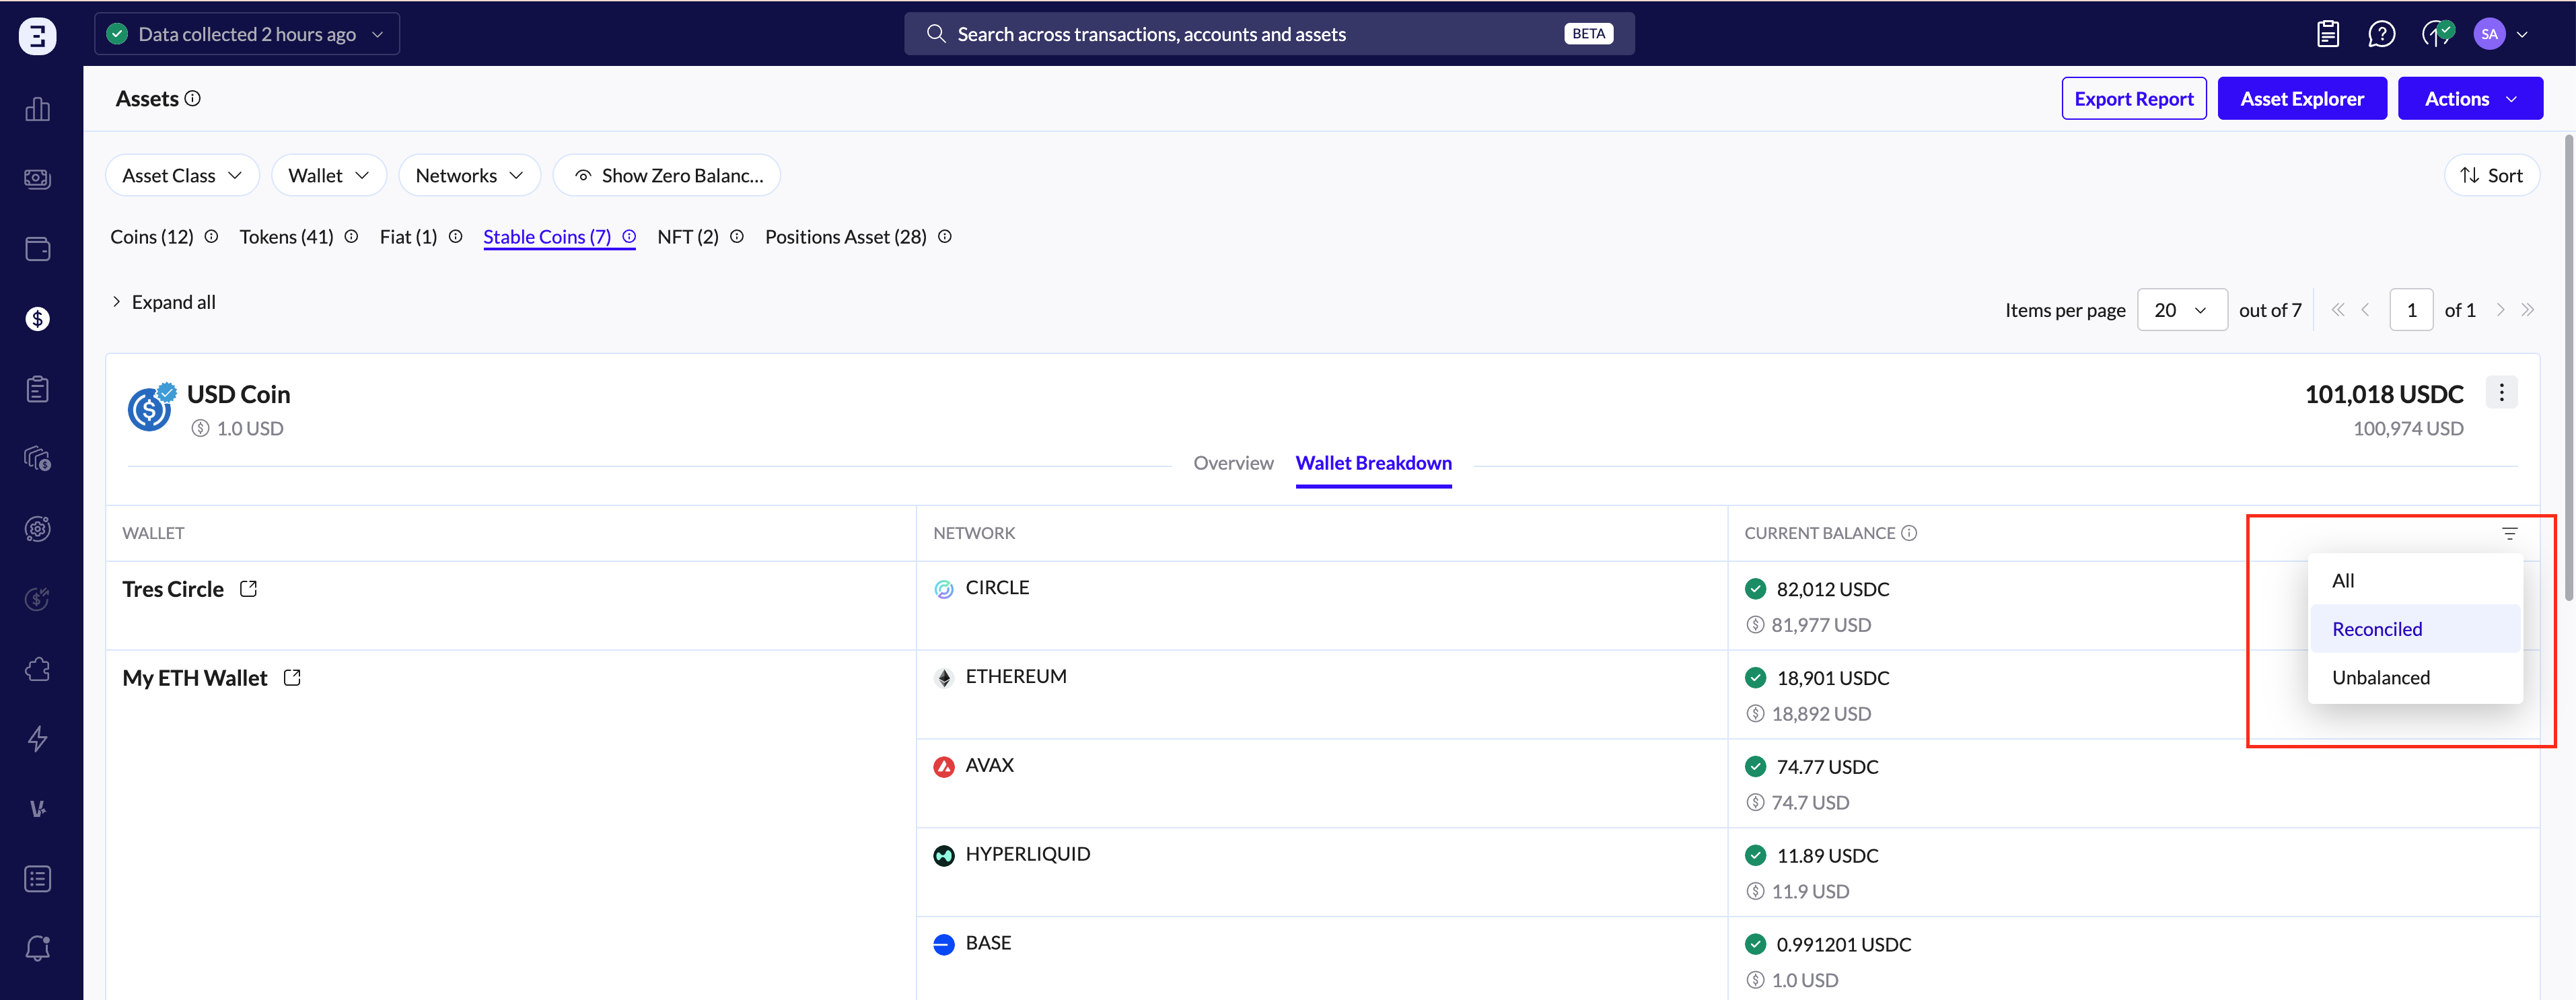Open the dimmed dollar-cycle sidebar icon
2576x1000 pixels.
(x=38, y=599)
